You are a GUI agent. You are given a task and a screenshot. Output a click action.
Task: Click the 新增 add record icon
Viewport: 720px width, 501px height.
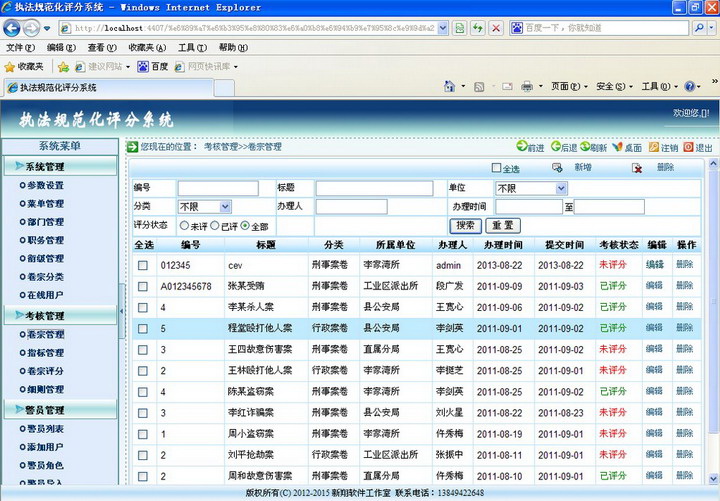[x=557, y=168]
